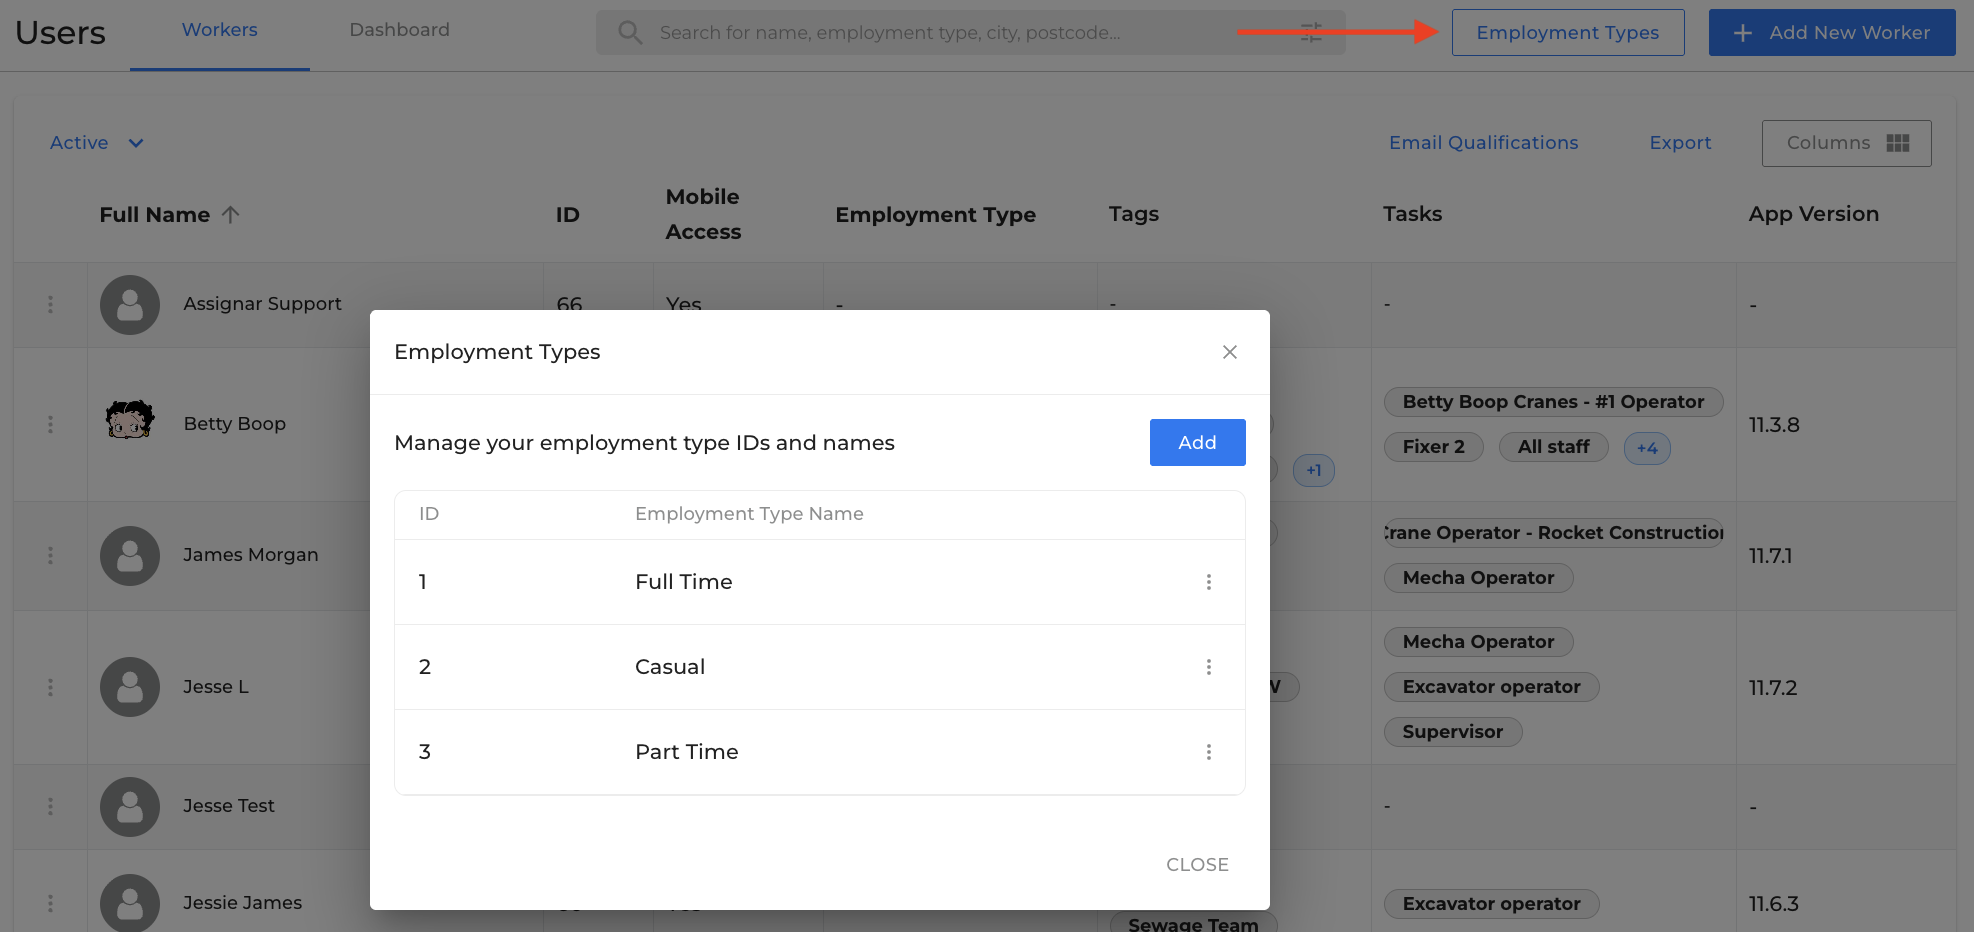The image size is (1974, 932).
Task: Click Betty Boop's profile picture
Action: (130, 421)
